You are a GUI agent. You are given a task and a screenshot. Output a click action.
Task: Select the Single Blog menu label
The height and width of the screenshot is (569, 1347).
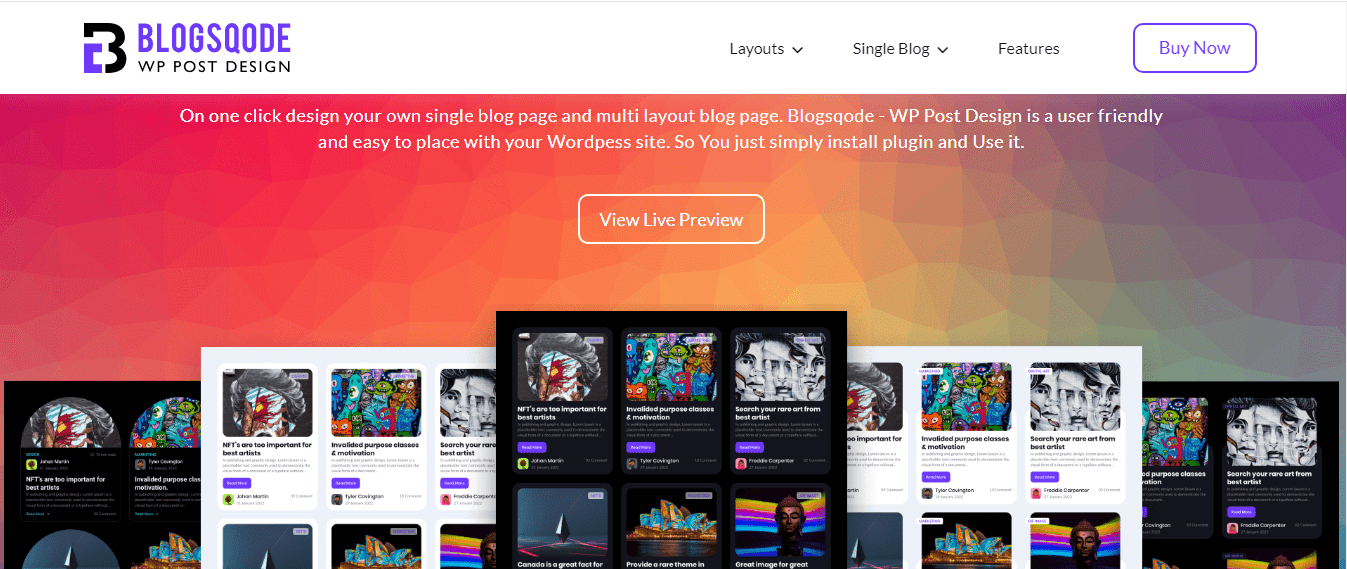coord(891,48)
